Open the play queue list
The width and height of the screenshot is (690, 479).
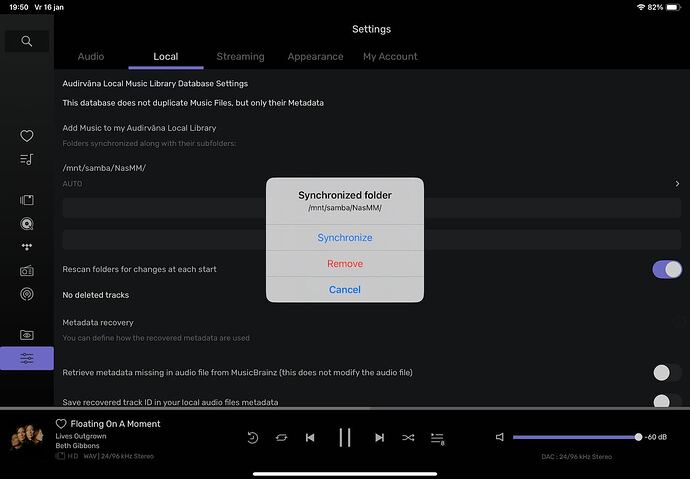pos(437,437)
